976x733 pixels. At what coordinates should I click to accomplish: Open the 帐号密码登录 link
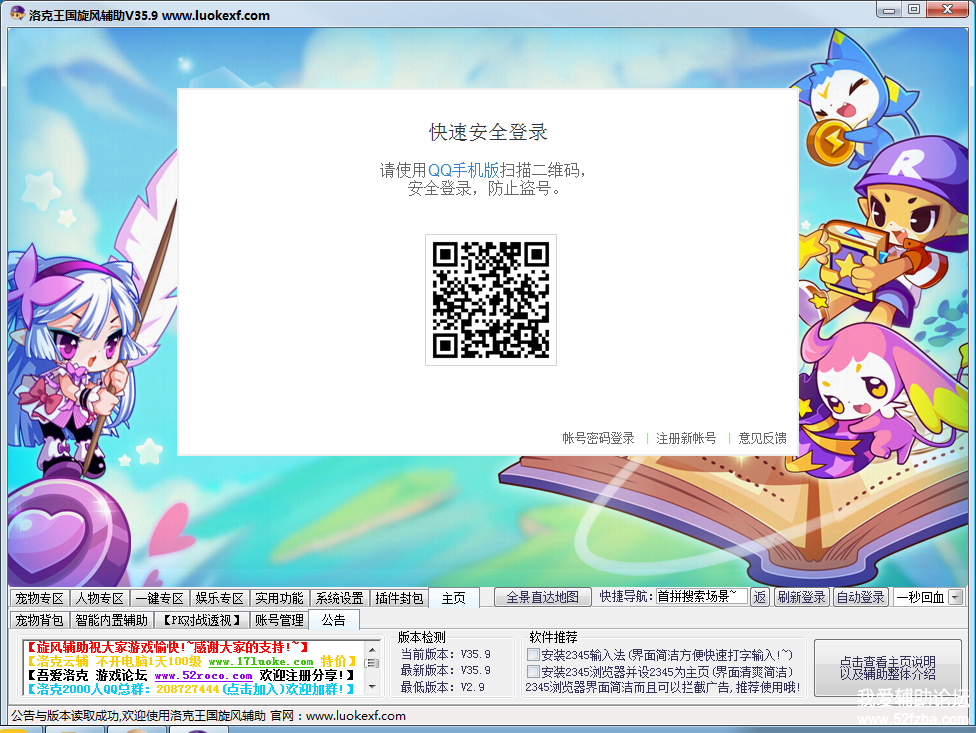click(x=598, y=438)
